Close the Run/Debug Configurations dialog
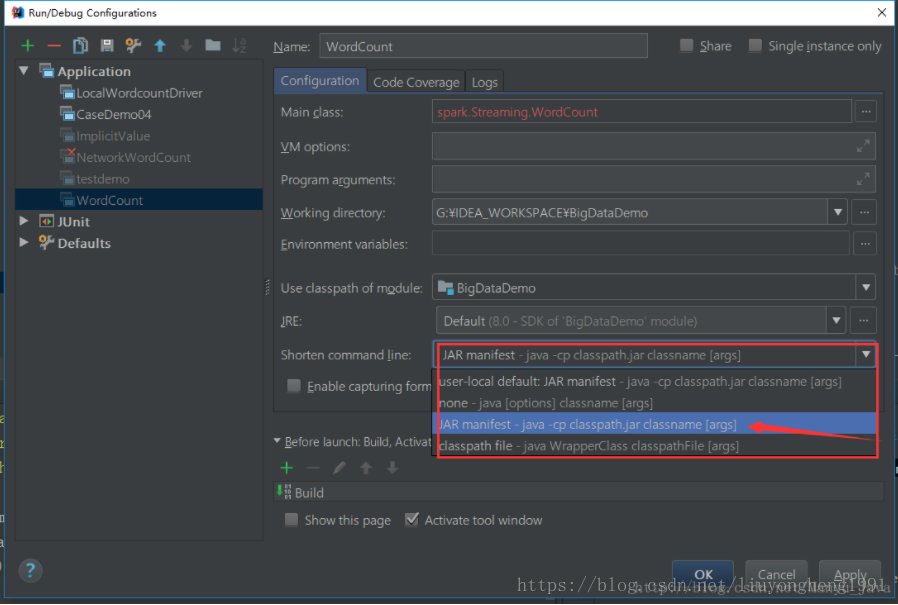898x605 pixels. [x=882, y=13]
